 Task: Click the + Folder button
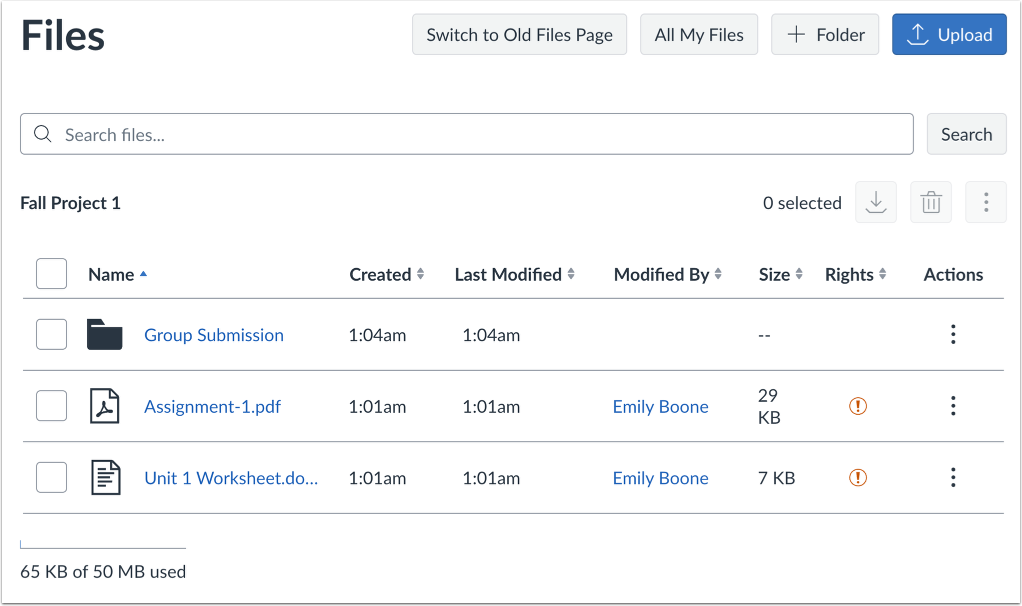tap(825, 35)
